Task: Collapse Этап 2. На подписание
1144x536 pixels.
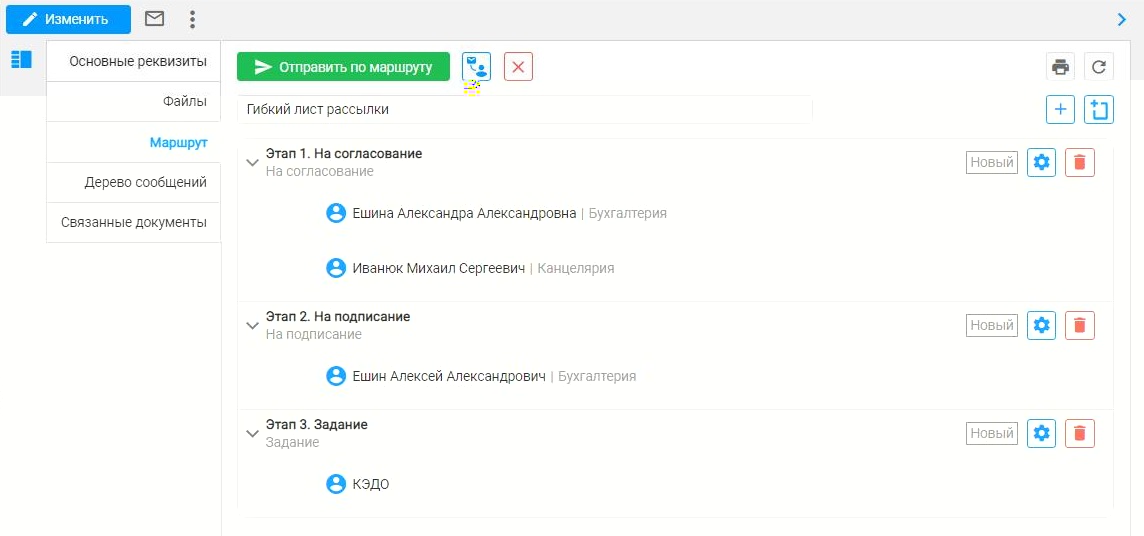Action: (x=252, y=325)
